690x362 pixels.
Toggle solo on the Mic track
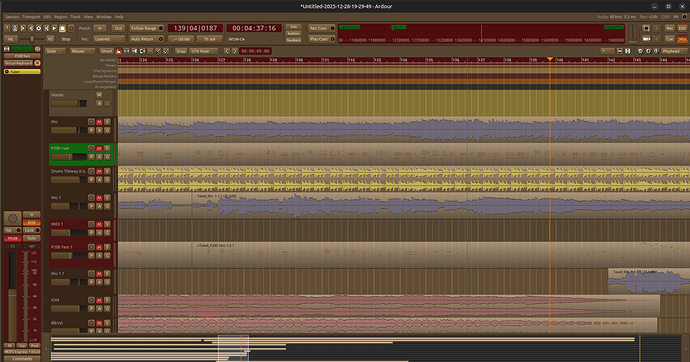[107, 122]
